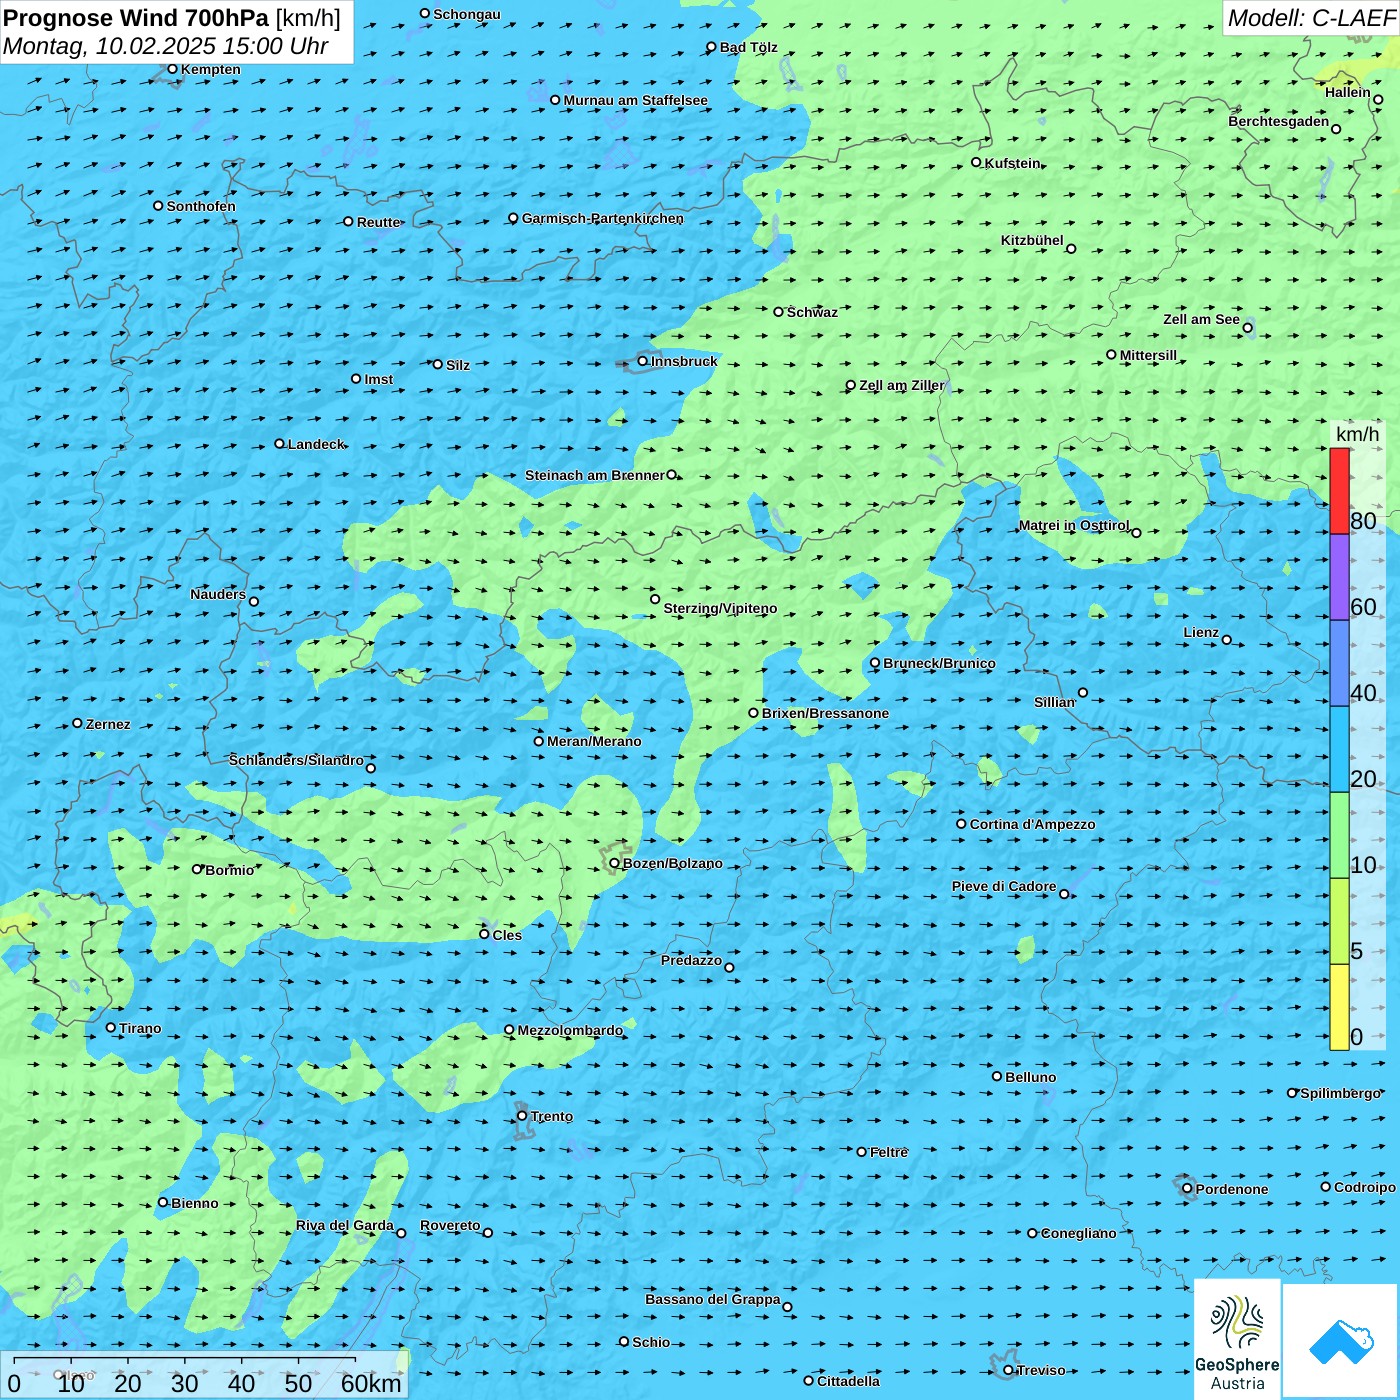Click the green 10 km/h legend swatch
The image size is (1400, 1400).
1339,835
